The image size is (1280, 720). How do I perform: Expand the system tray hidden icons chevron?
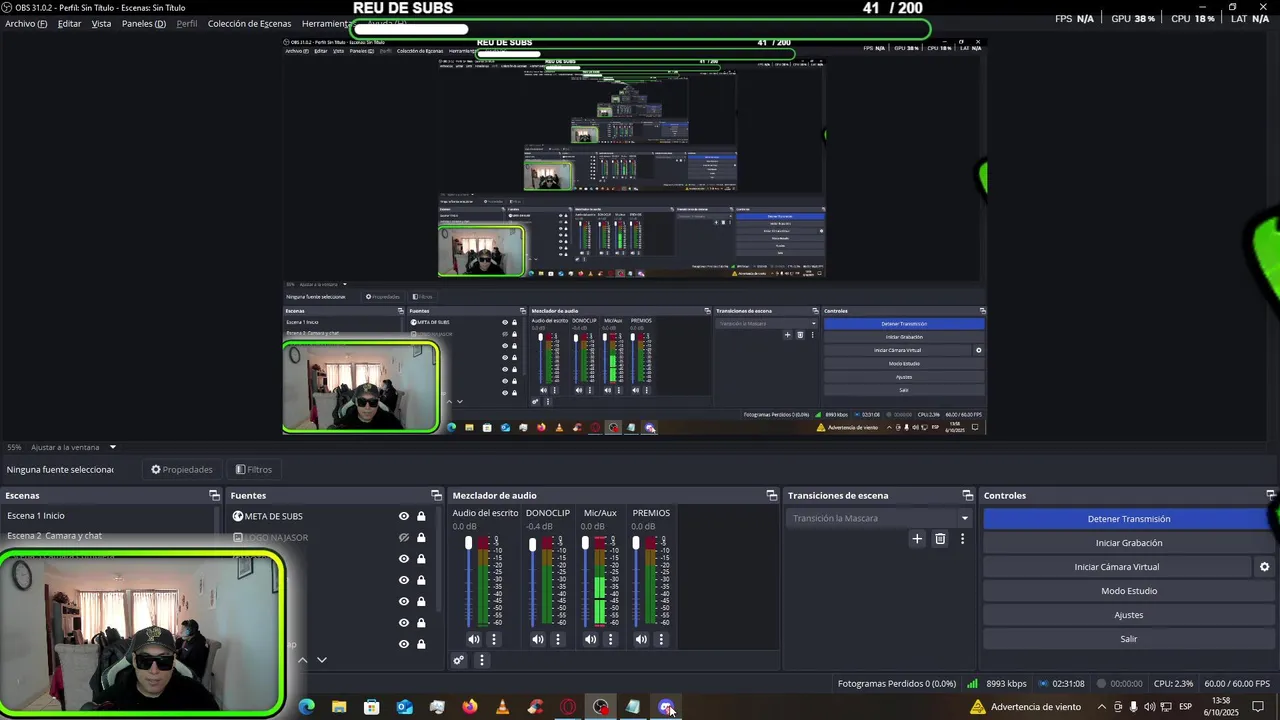[x=1101, y=707]
